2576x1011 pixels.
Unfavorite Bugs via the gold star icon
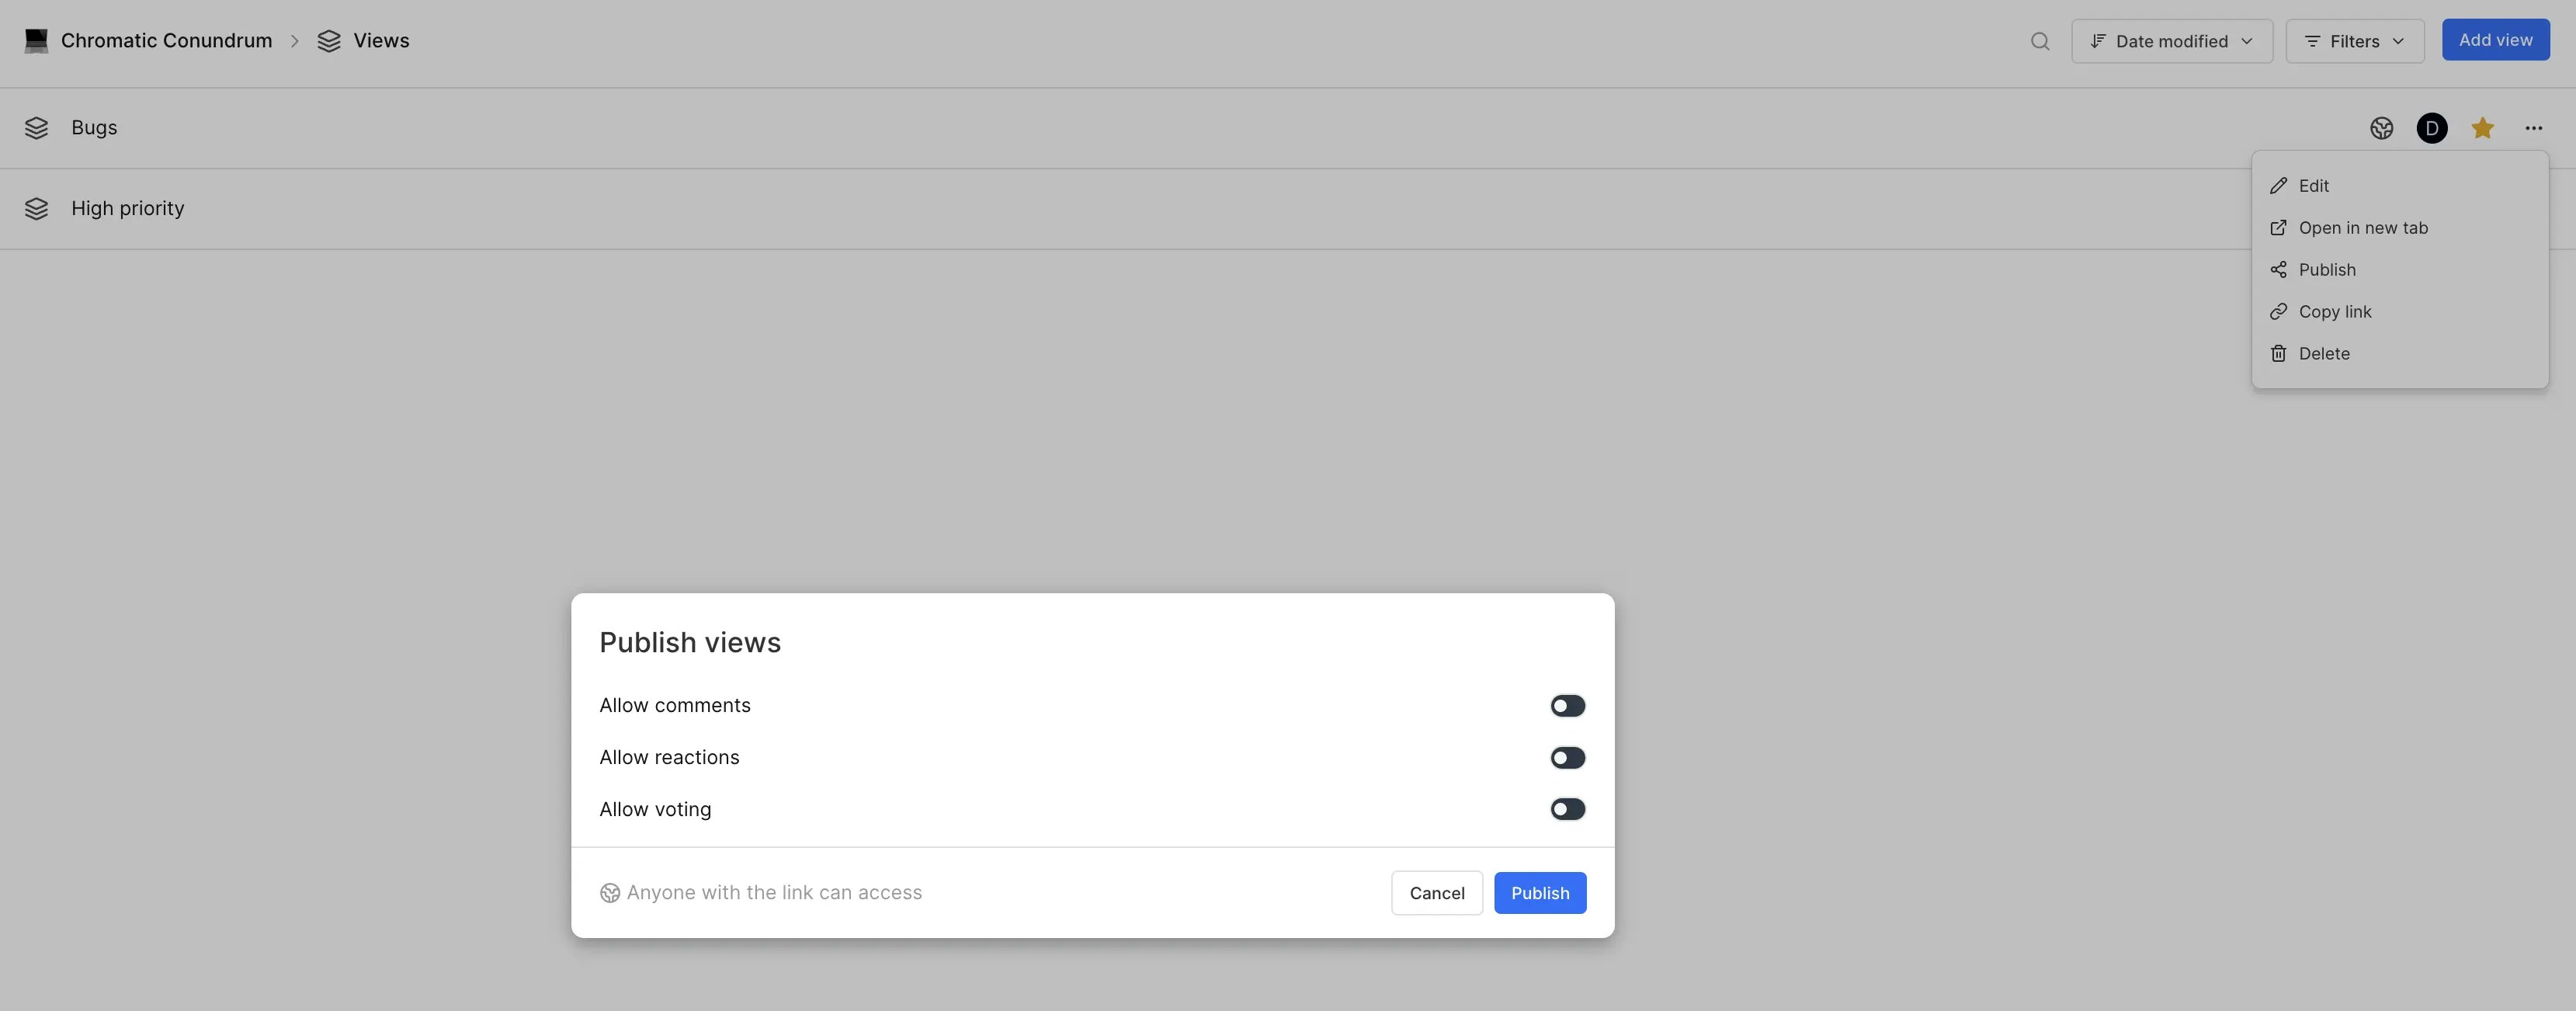(2483, 128)
